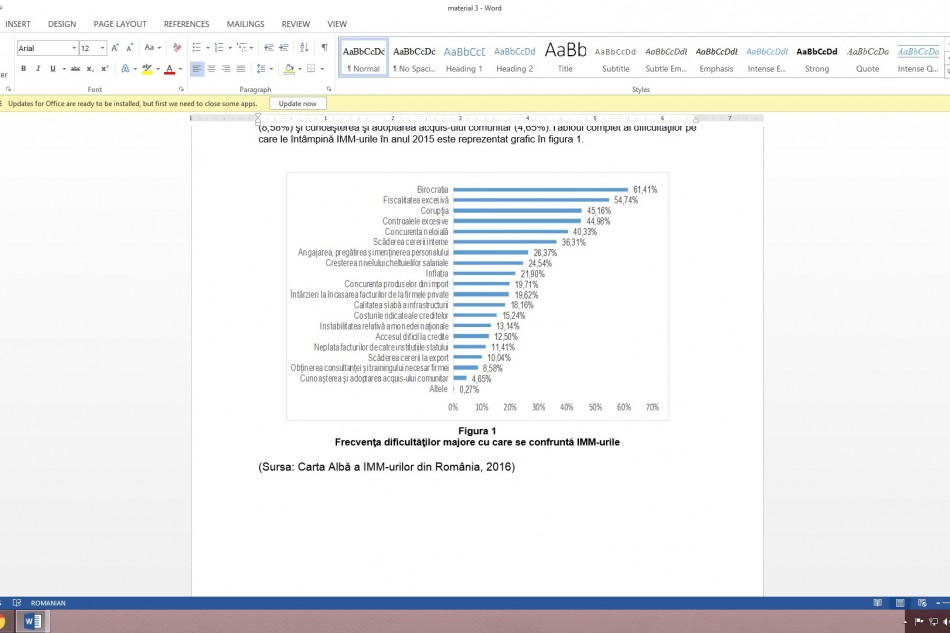Viewport: 950px width, 633px height.
Task: Open the PAGE LAYOUT ribbon tab
Action: (120, 24)
